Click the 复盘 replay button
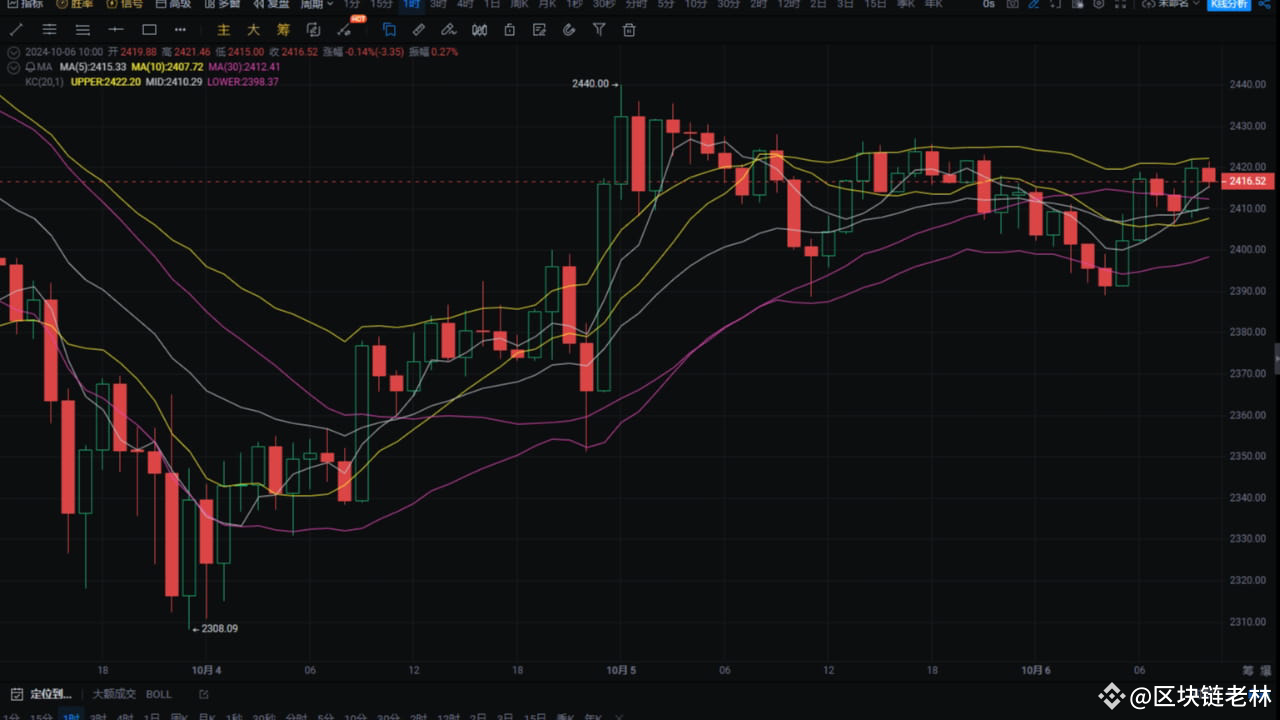 coord(273,4)
